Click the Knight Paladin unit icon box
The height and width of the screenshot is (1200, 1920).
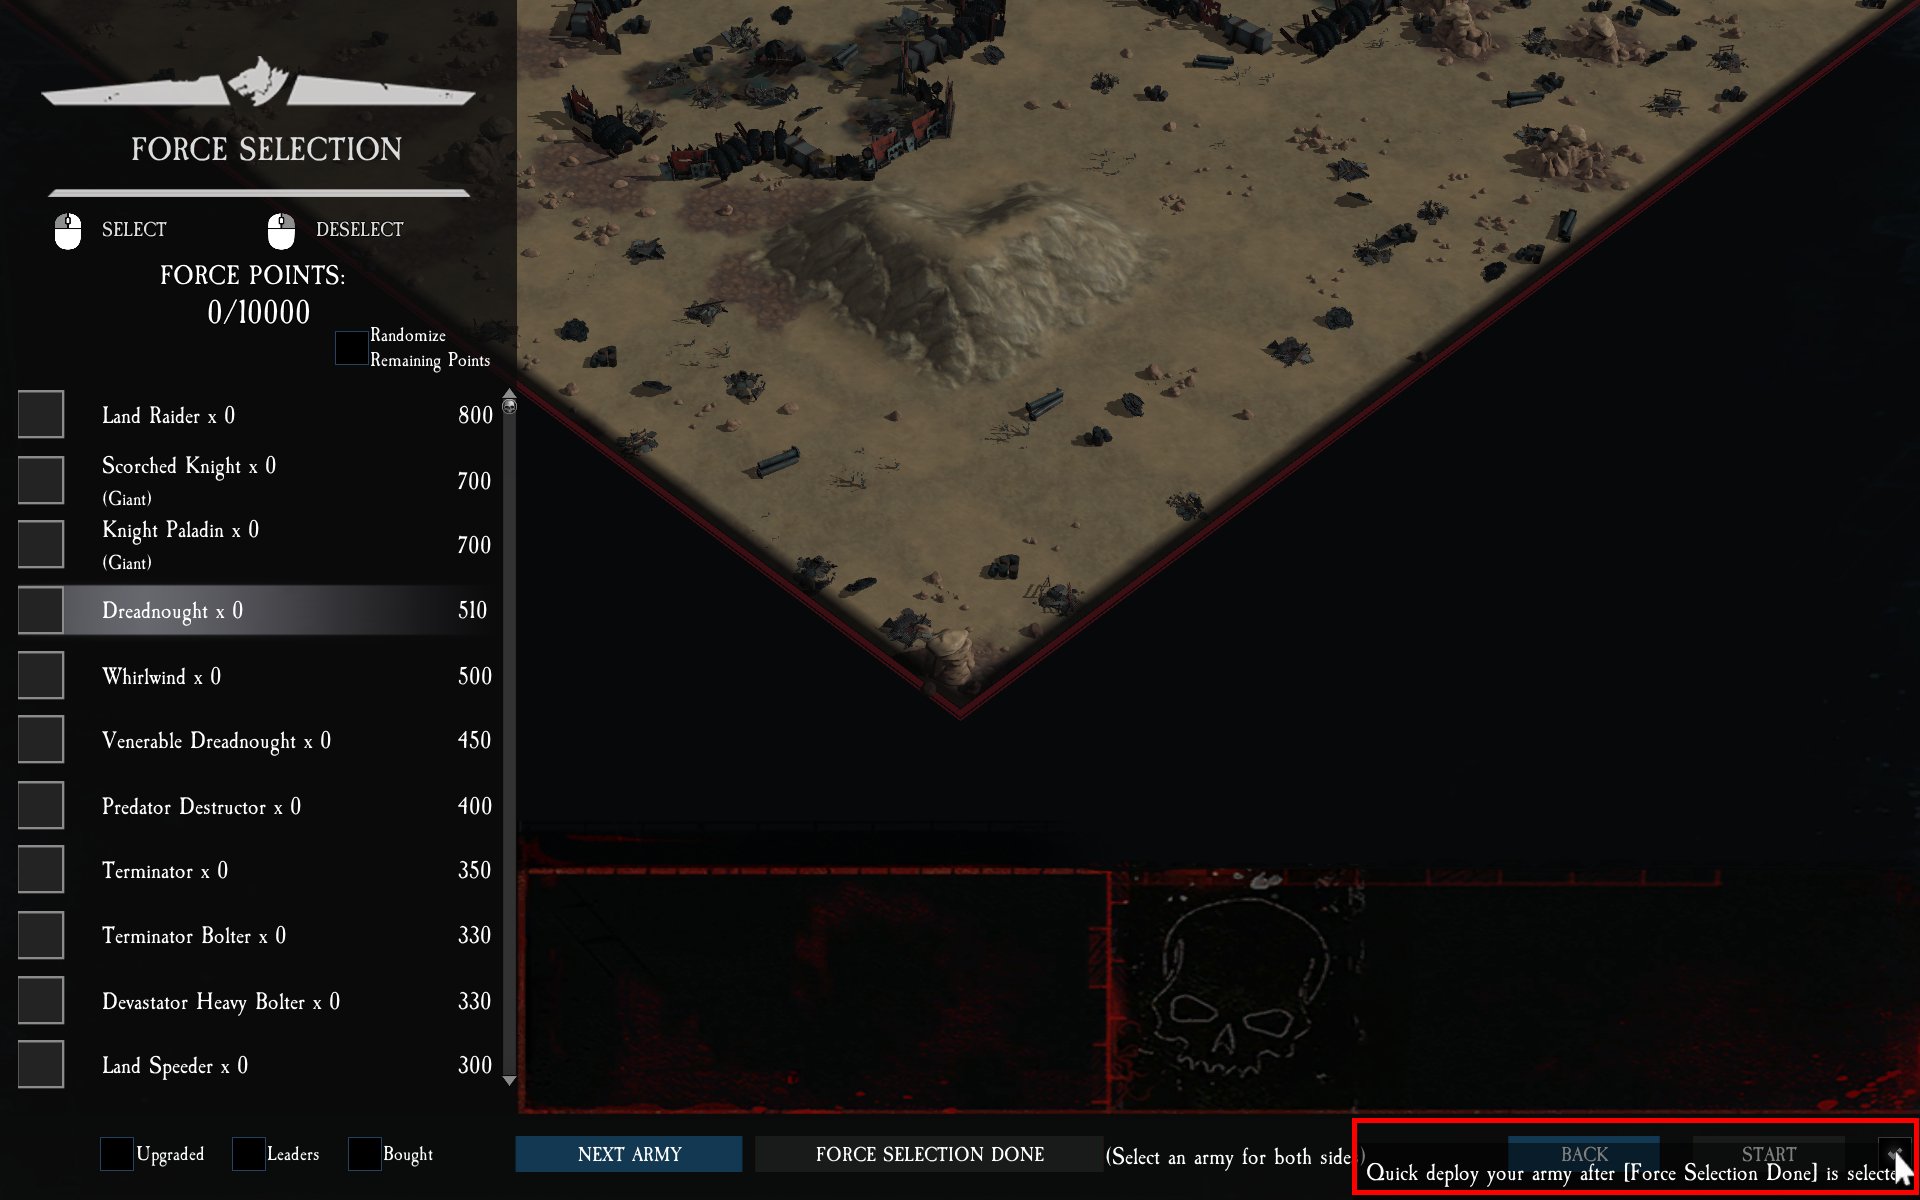(x=41, y=544)
